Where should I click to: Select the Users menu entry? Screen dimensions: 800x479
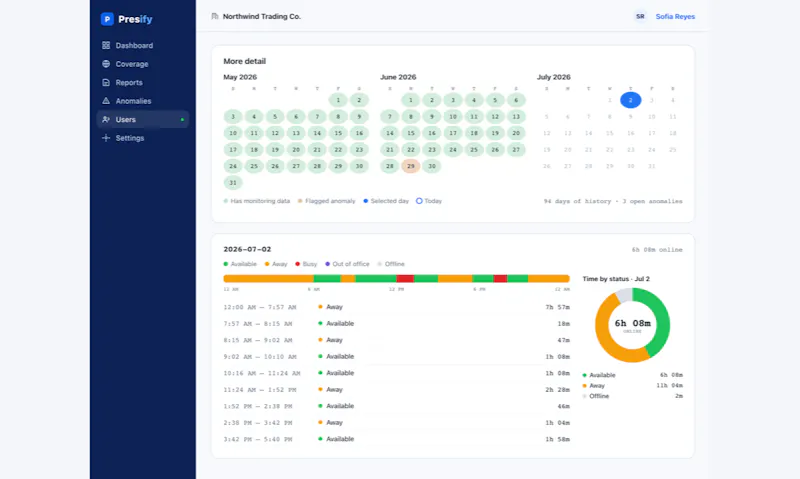(142, 119)
